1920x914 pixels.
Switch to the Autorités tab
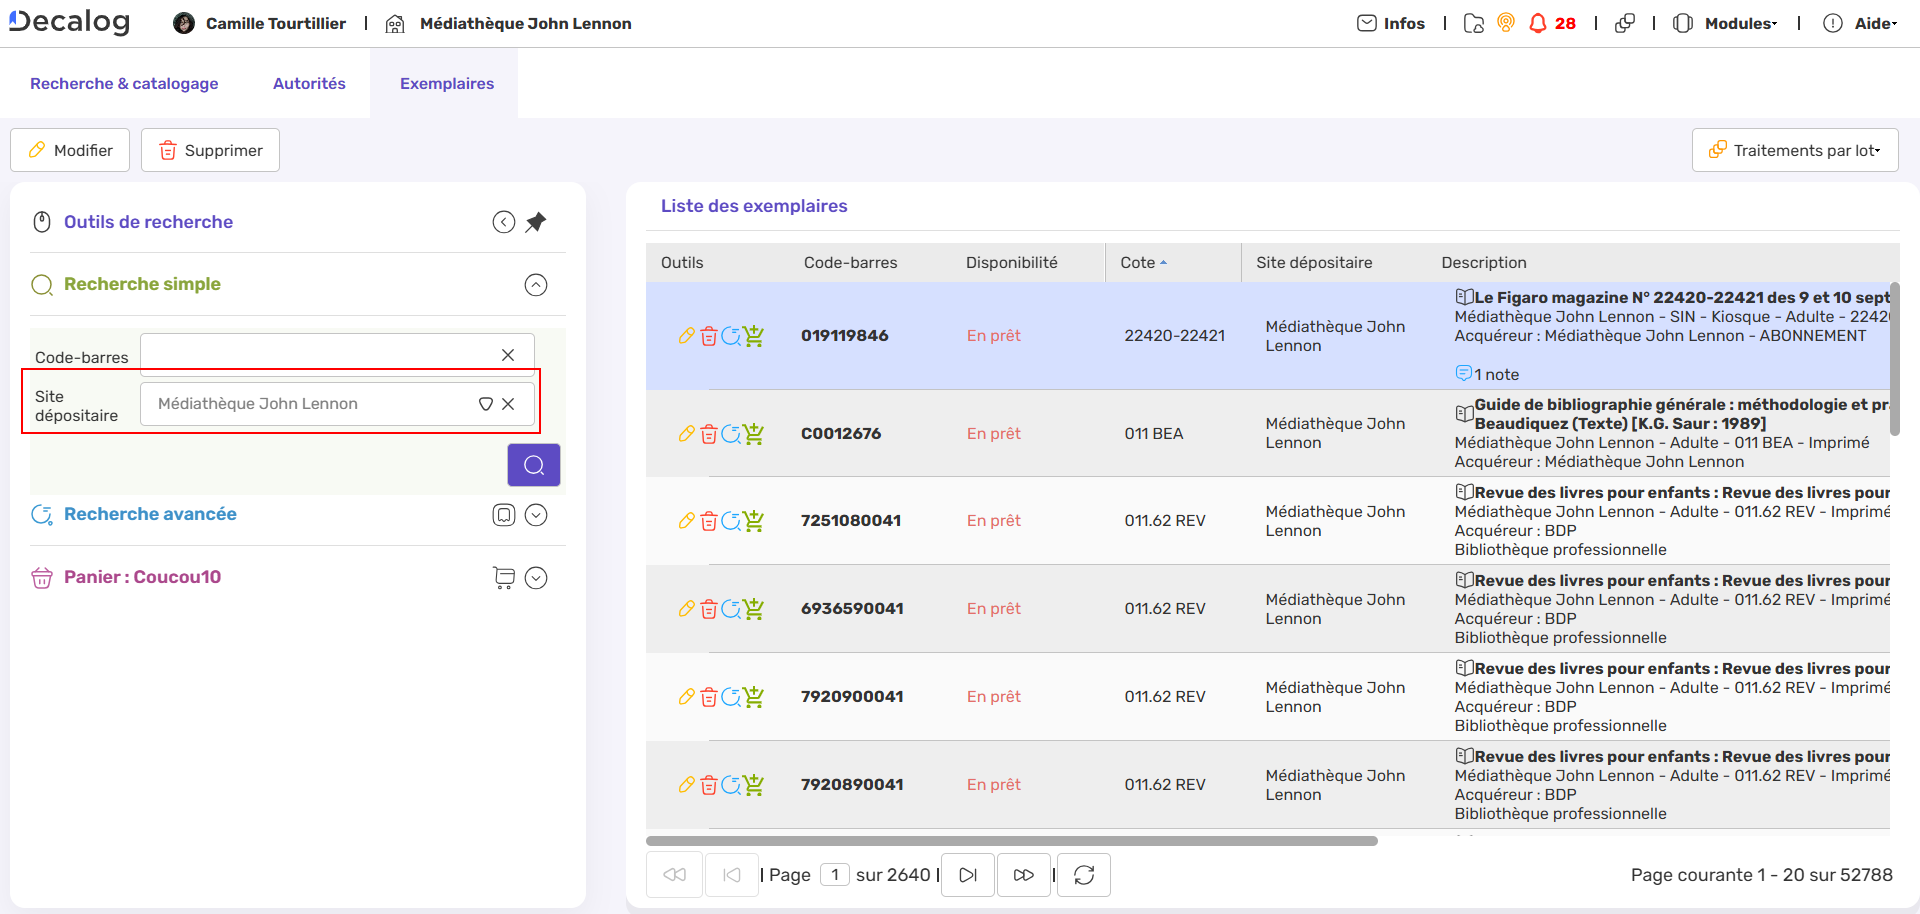309,83
